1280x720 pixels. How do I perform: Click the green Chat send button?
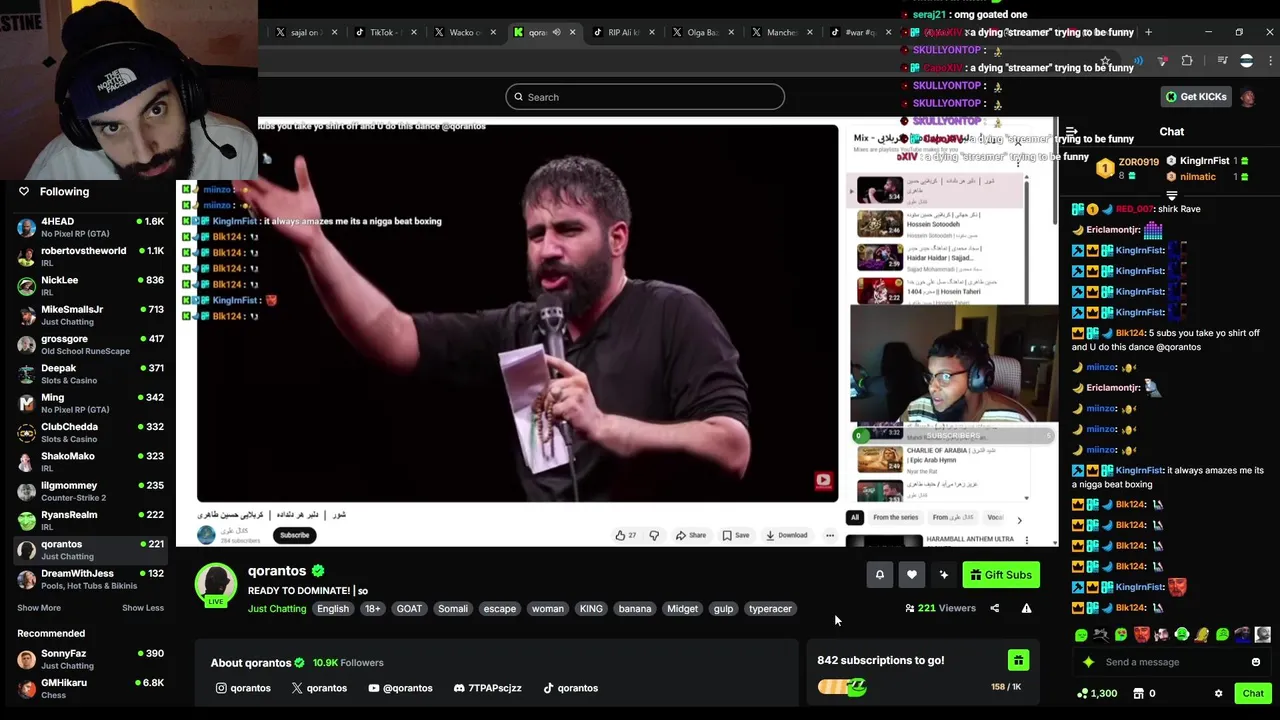pyautogui.click(x=1253, y=693)
